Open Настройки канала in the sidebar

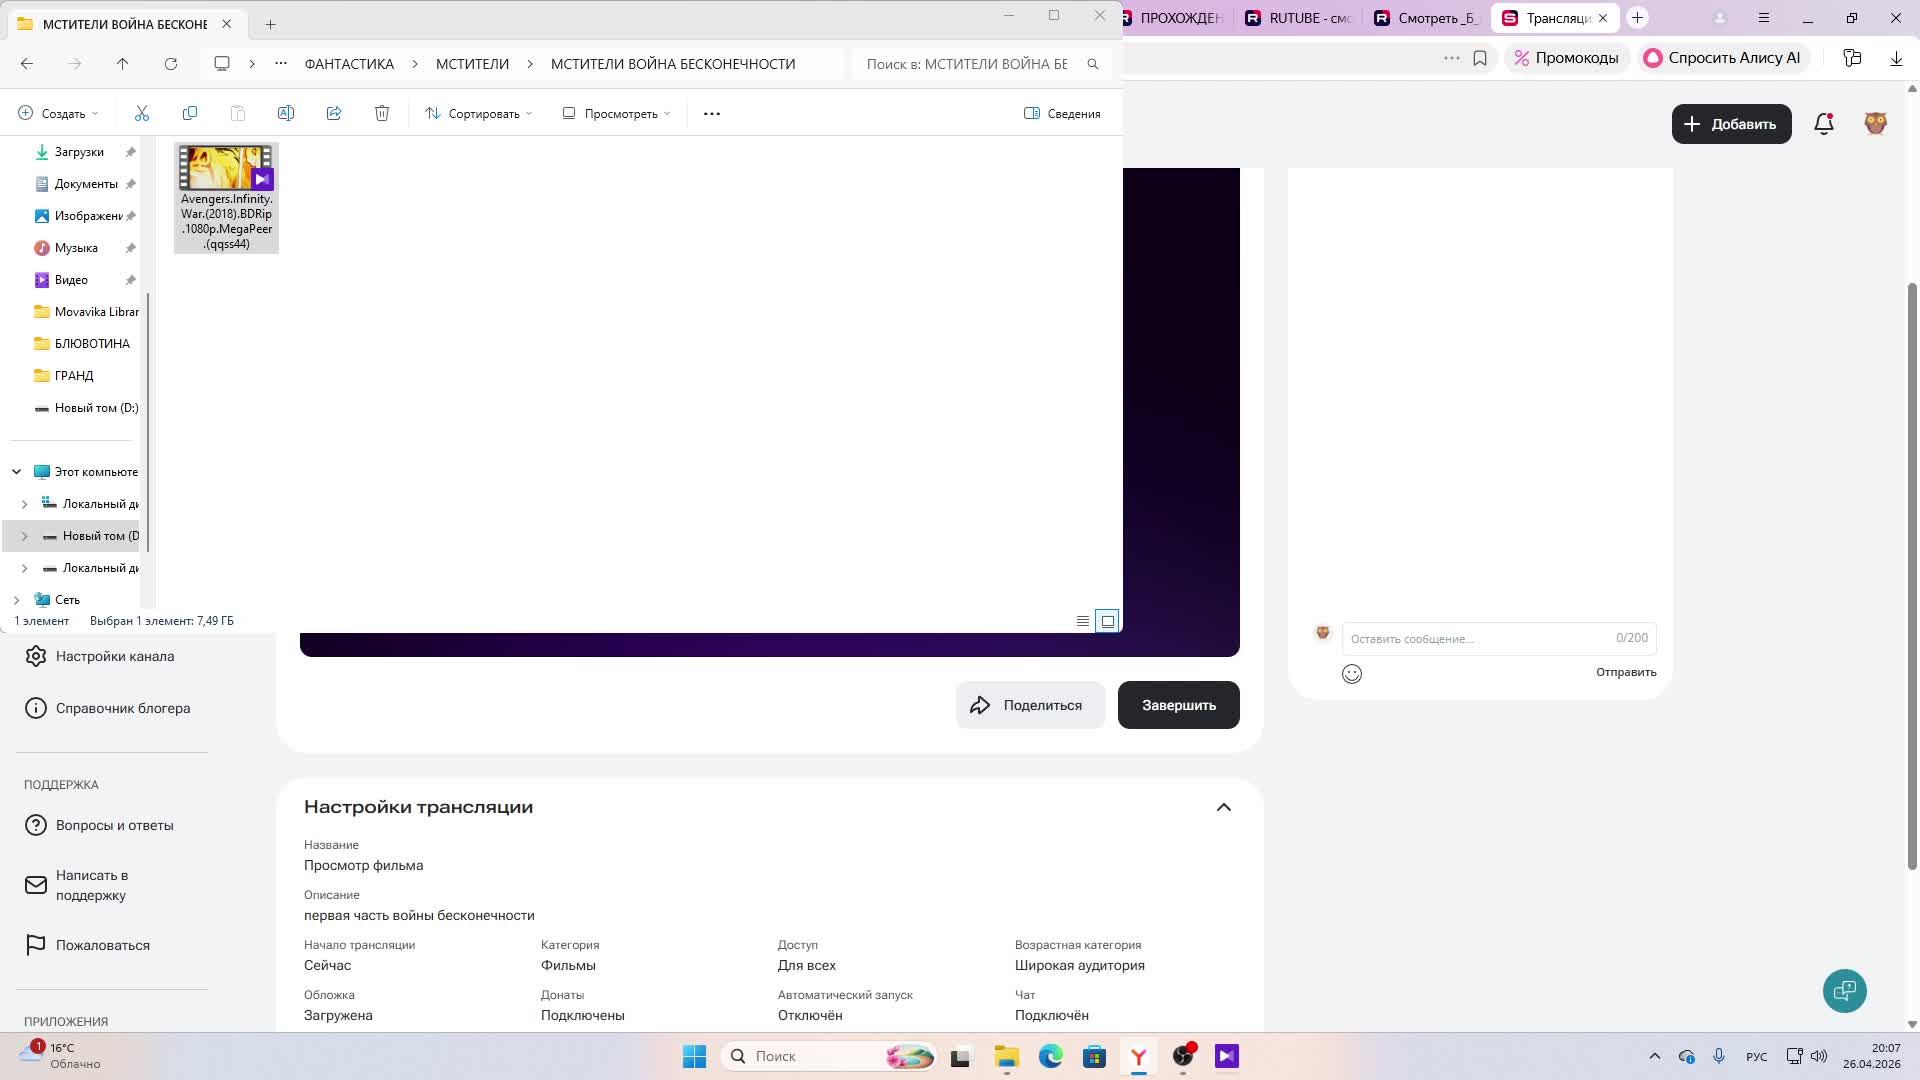pyautogui.click(x=114, y=657)
